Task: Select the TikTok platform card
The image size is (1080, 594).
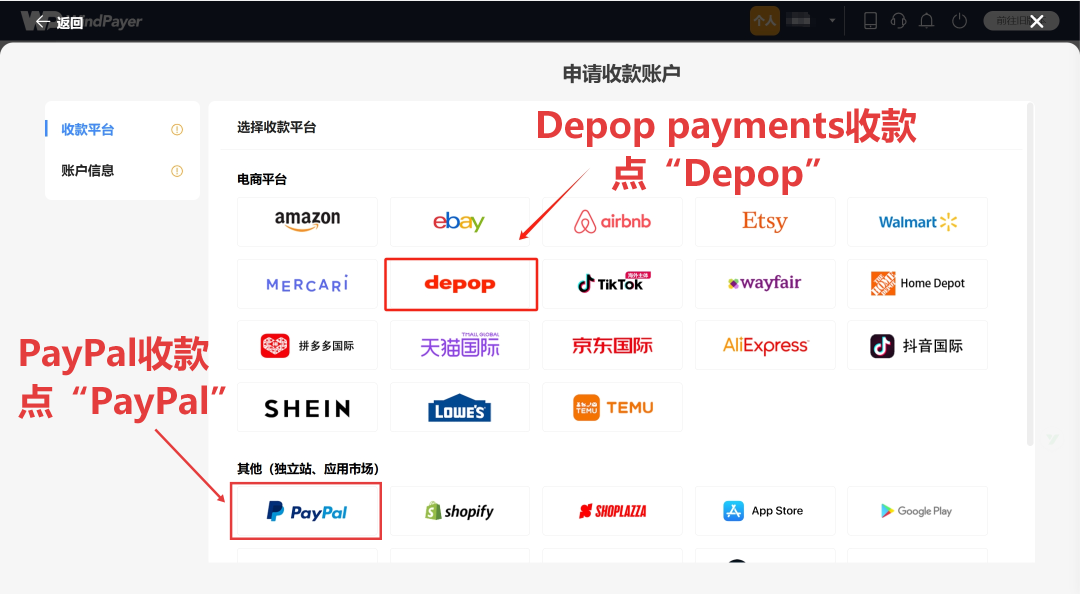Action: pos(612,284)
